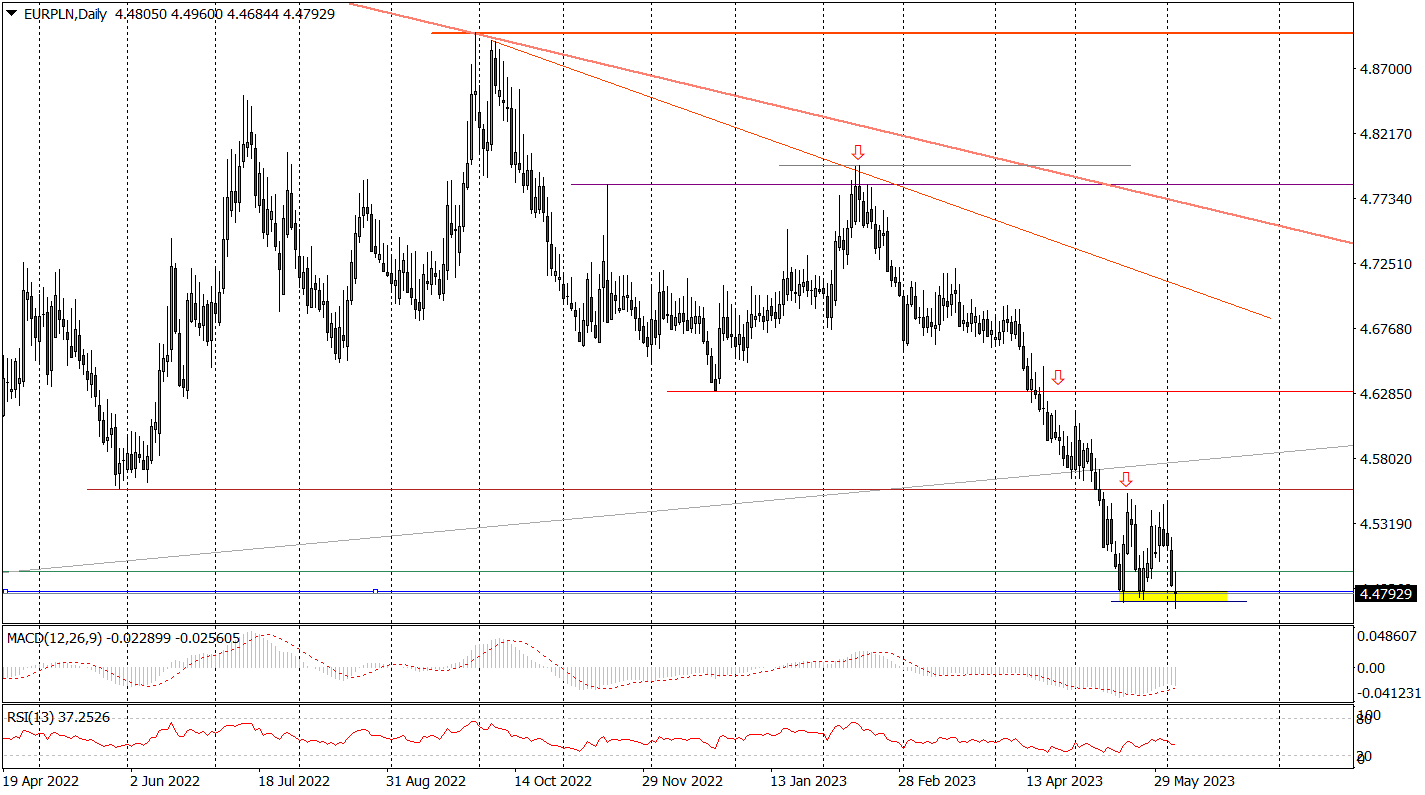The image size is (1425, 795).
Task: Click the 4.67680 price scale label
Action: point(1385,329)
